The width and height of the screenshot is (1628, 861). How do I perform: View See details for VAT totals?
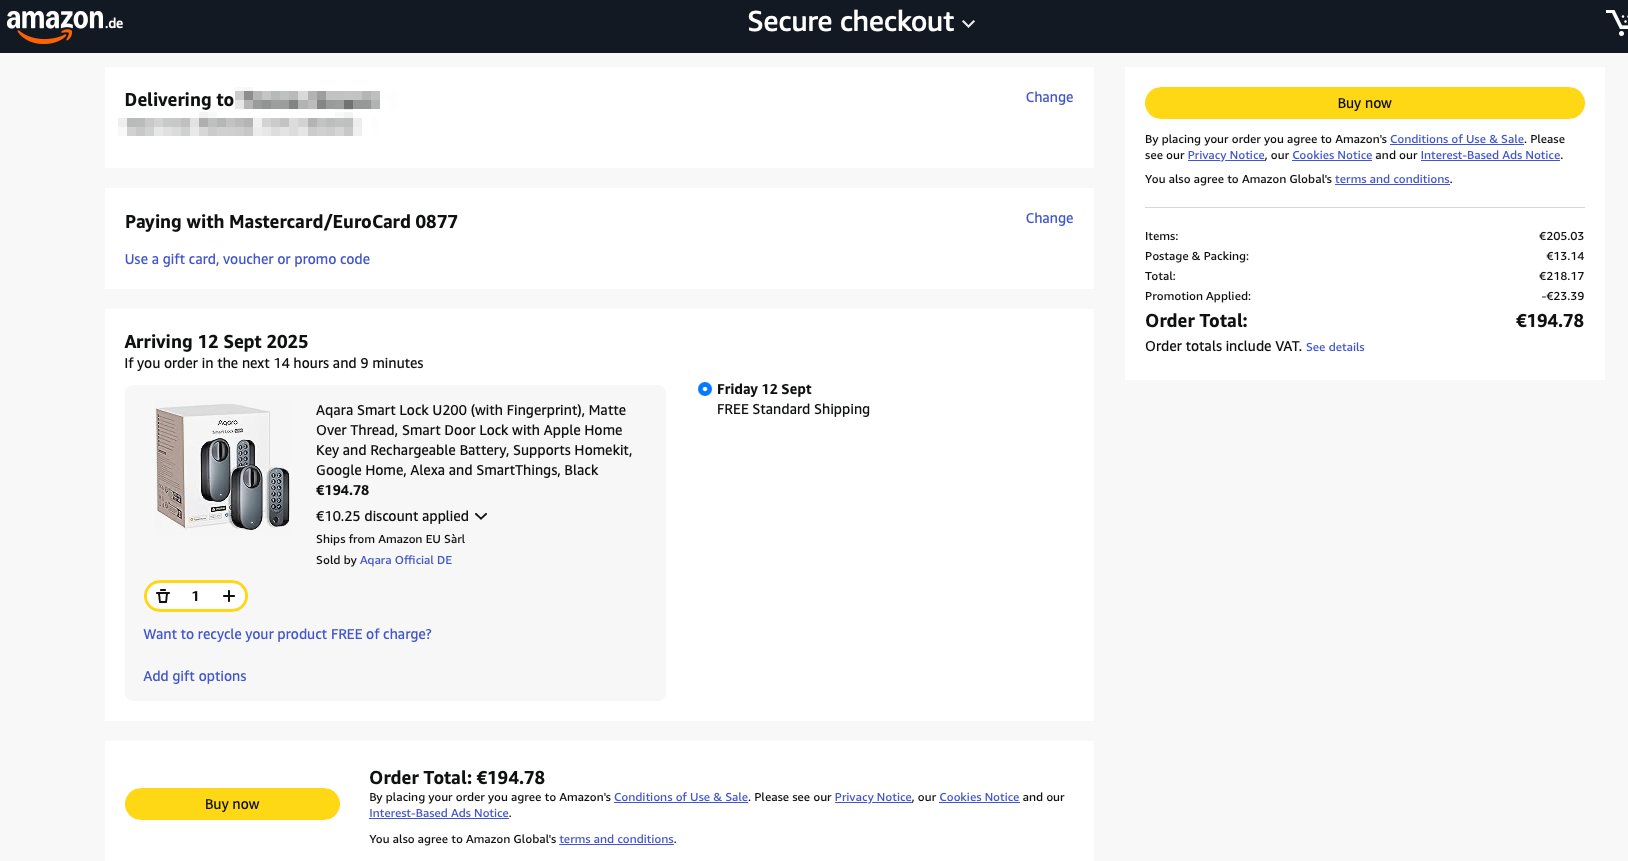click(x=1335, y=347)
